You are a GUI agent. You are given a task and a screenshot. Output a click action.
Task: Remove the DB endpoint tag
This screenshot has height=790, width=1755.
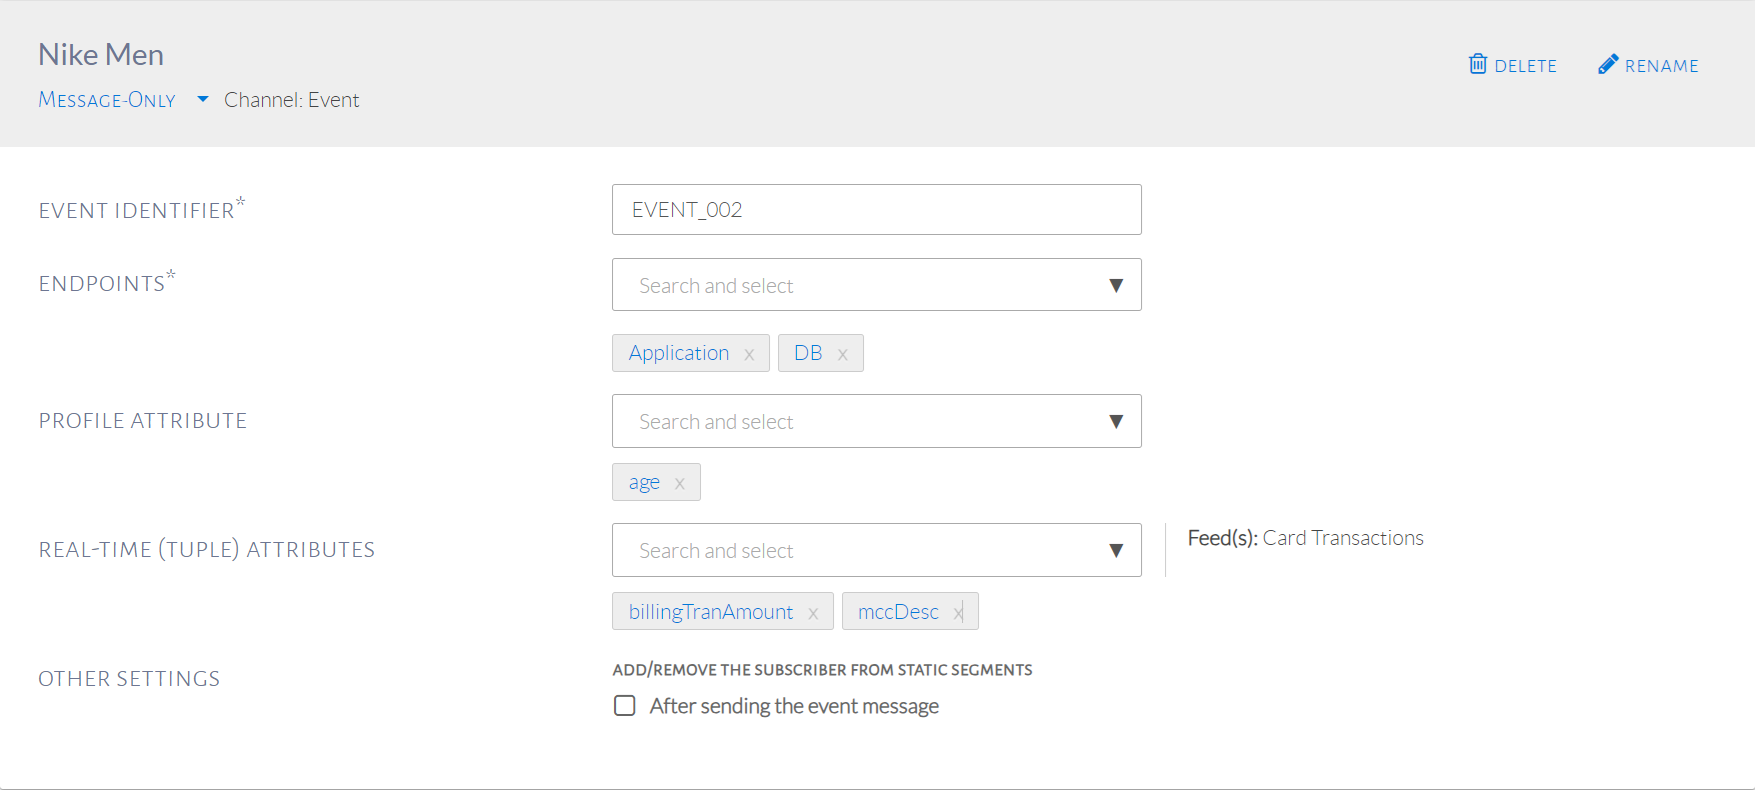(842, 354)
